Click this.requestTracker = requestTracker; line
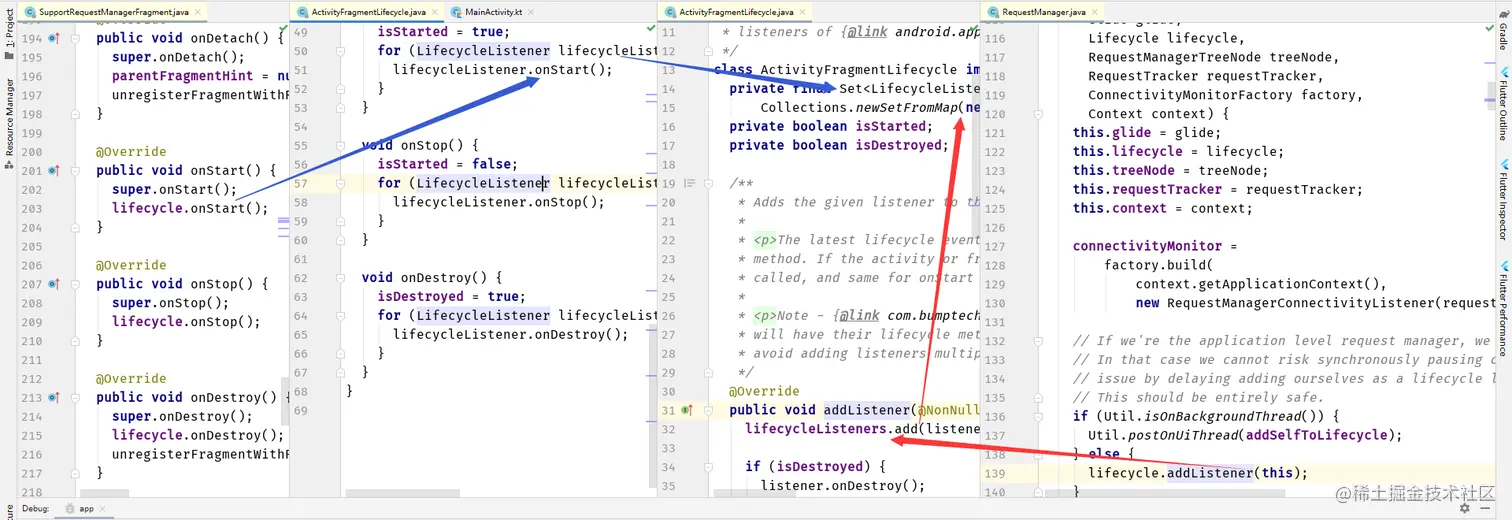Image resolution: width=1512 pixels, height=520 pixels. (1217, 190)
